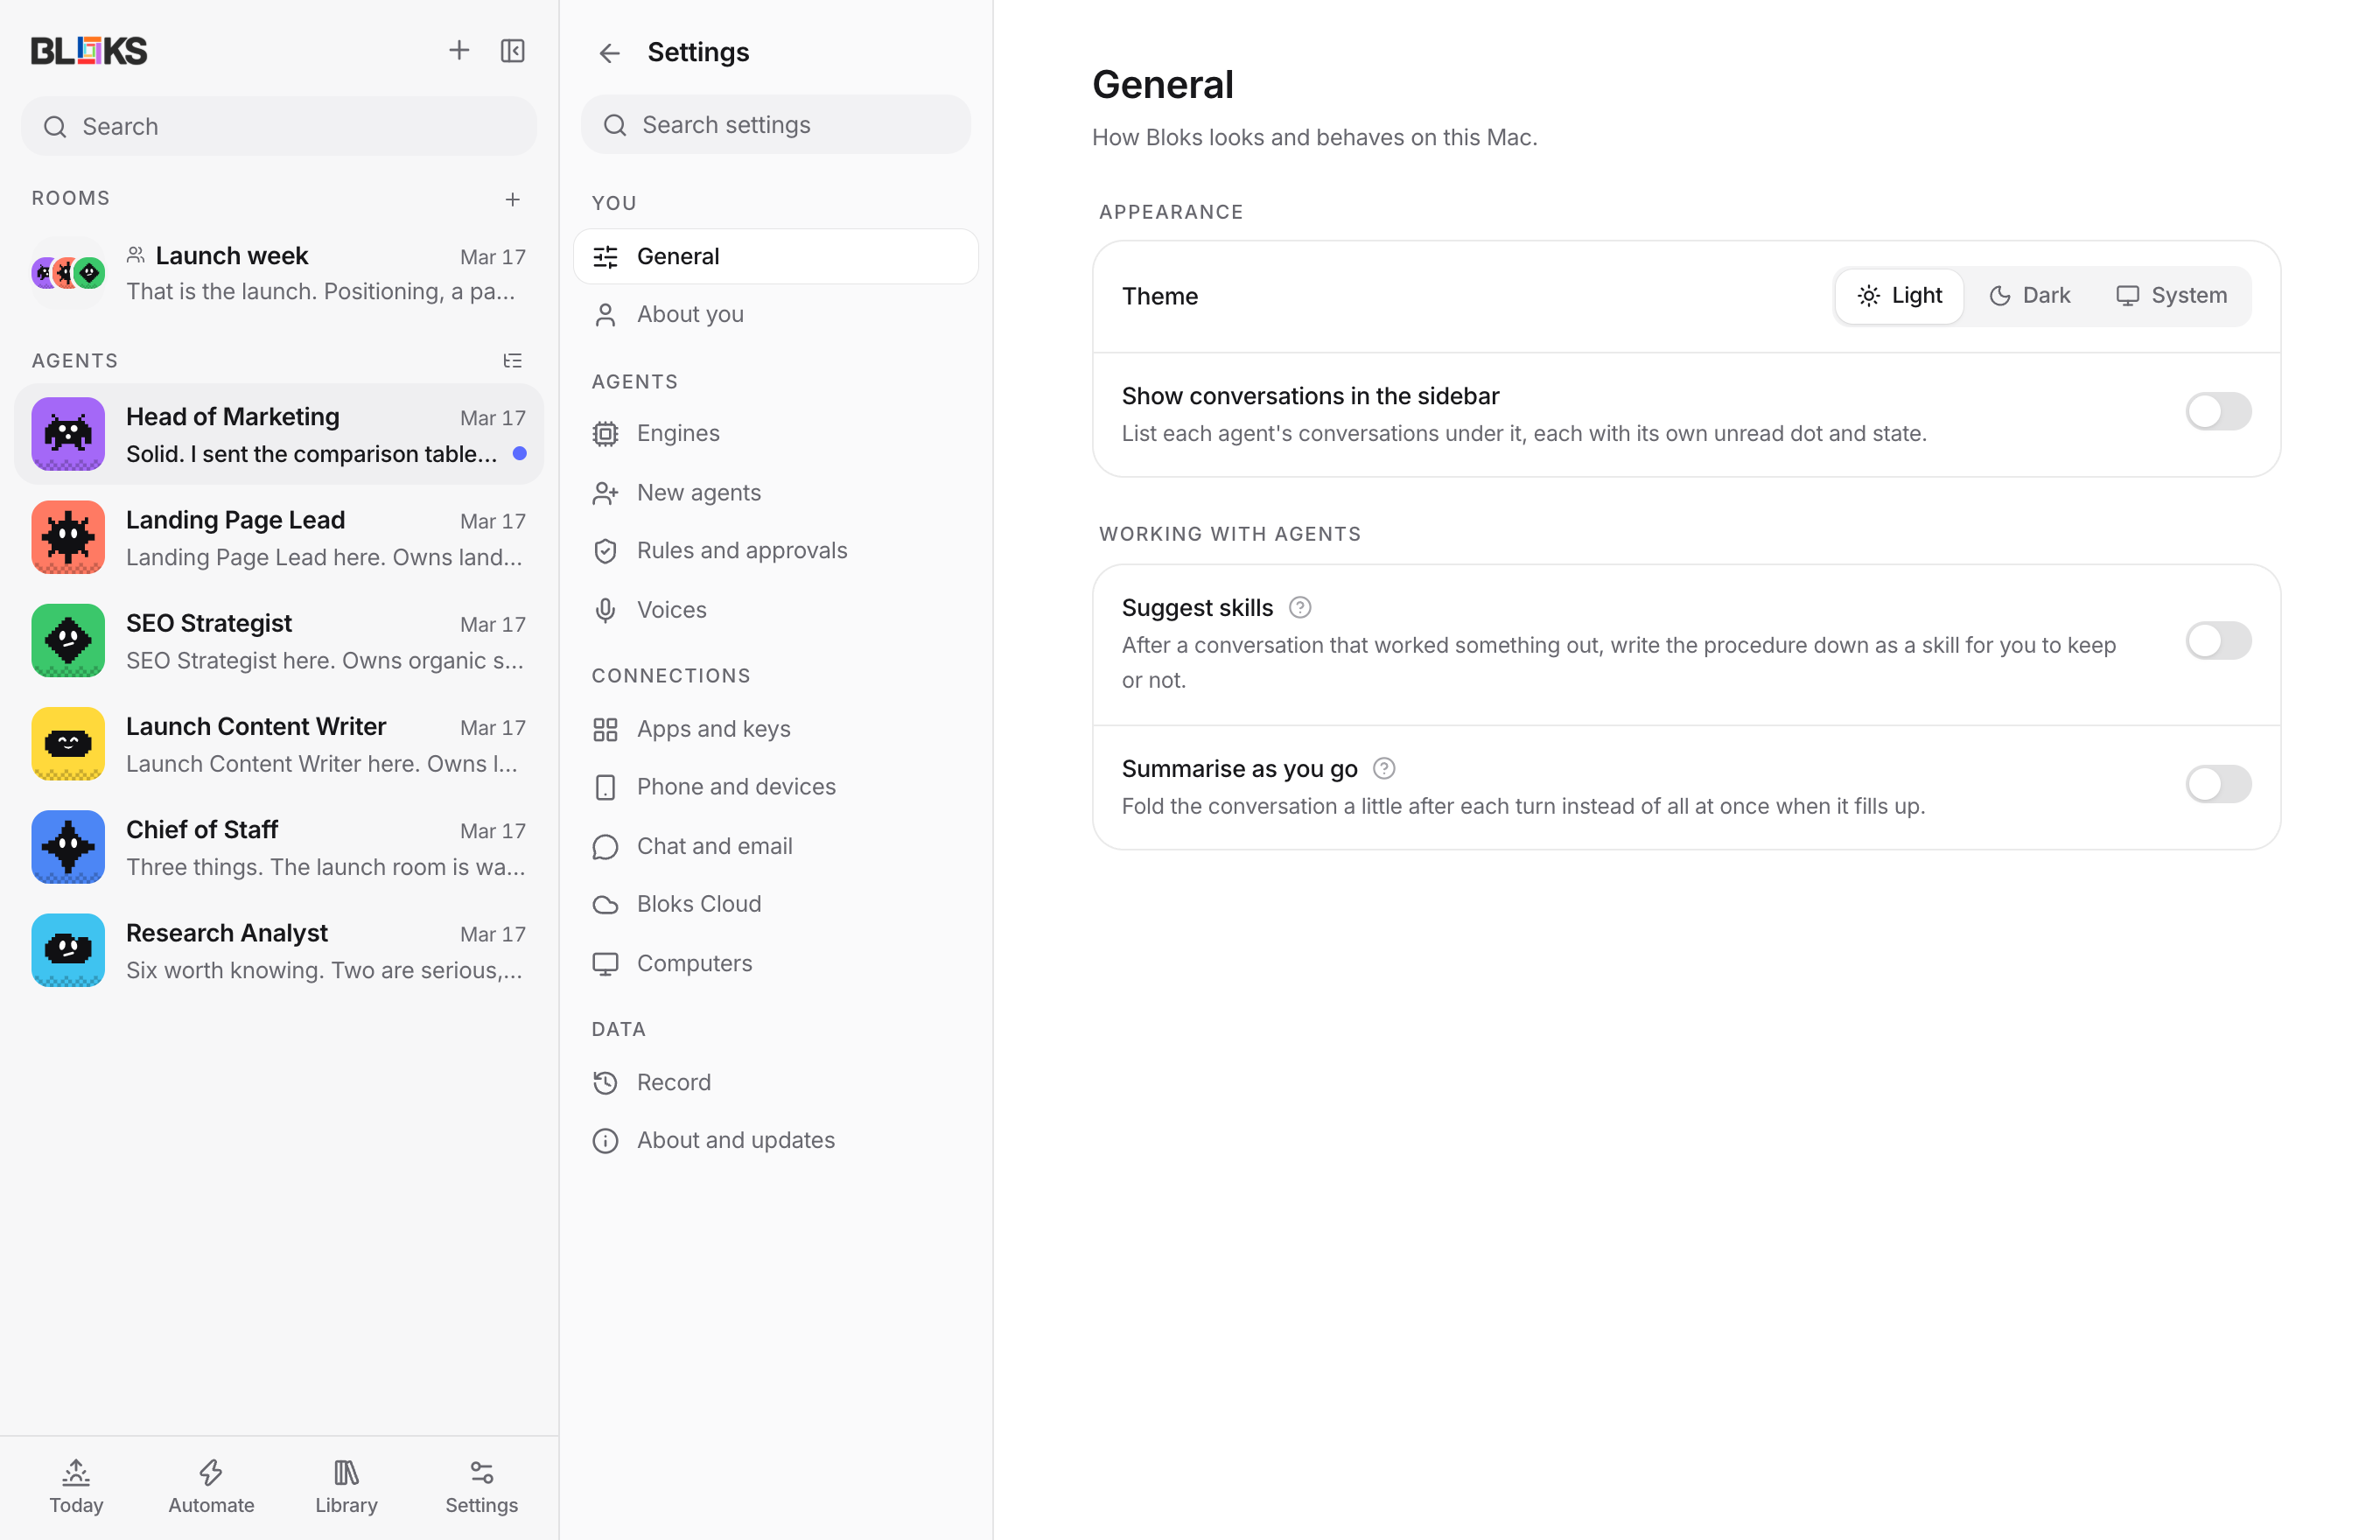Go back using the Settings arrow
Screen dimensions: 2380x1540
[609, 53]
